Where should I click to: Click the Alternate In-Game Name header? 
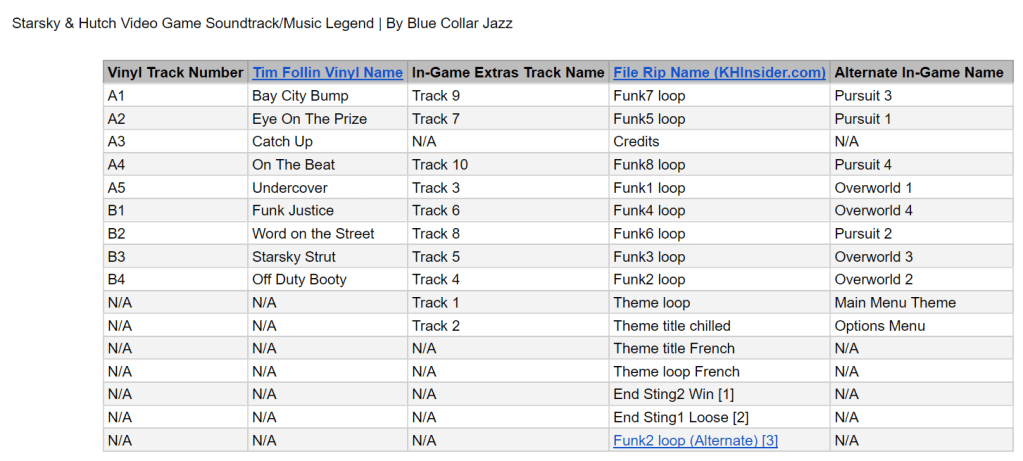[918, 72]
